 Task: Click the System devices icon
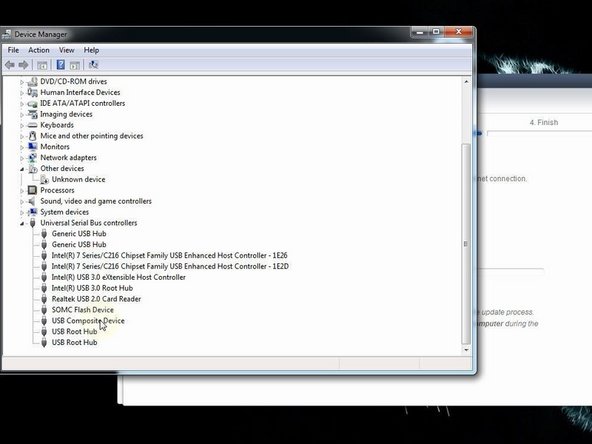click(33, 212)
